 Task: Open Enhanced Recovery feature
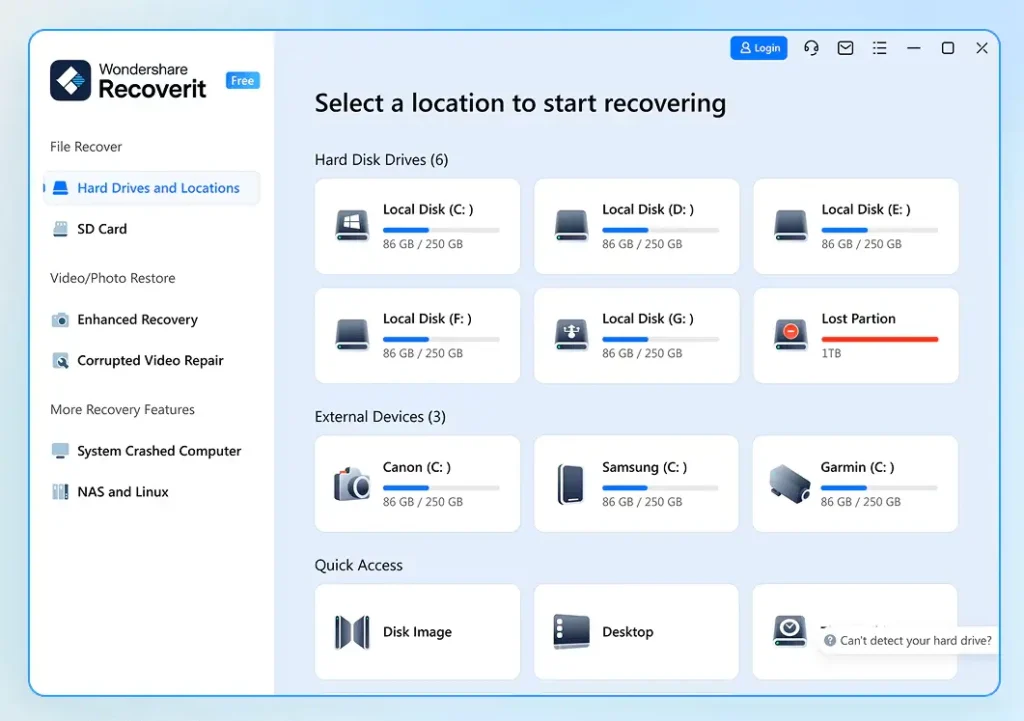(137, 319)
